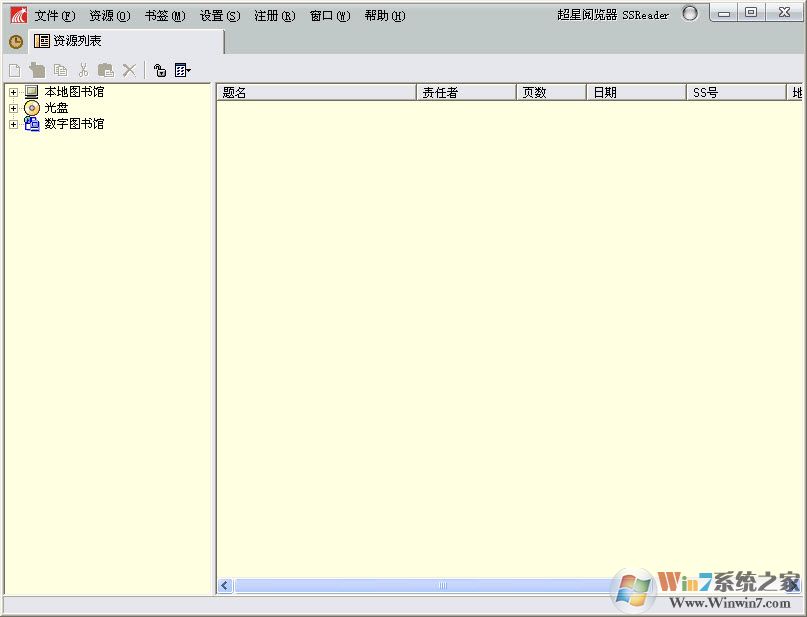Click the horizontal scrollbar left arrow

pyautogui.click(x=224, y=585)
